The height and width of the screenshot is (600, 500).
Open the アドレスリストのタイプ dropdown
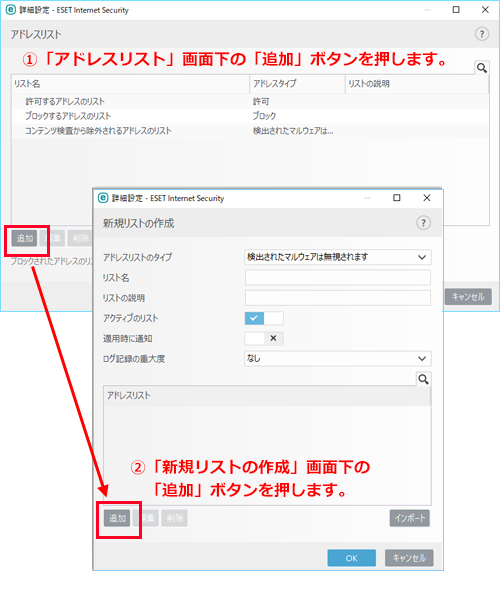click(x=338, y=257)
